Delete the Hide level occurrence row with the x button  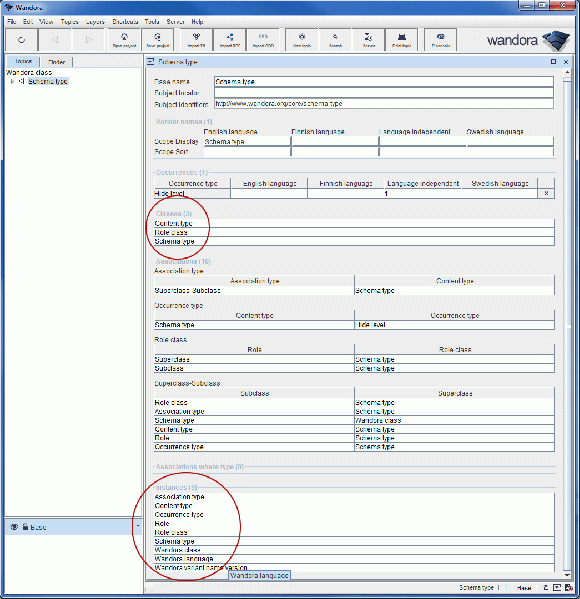(x=546, y=193)
